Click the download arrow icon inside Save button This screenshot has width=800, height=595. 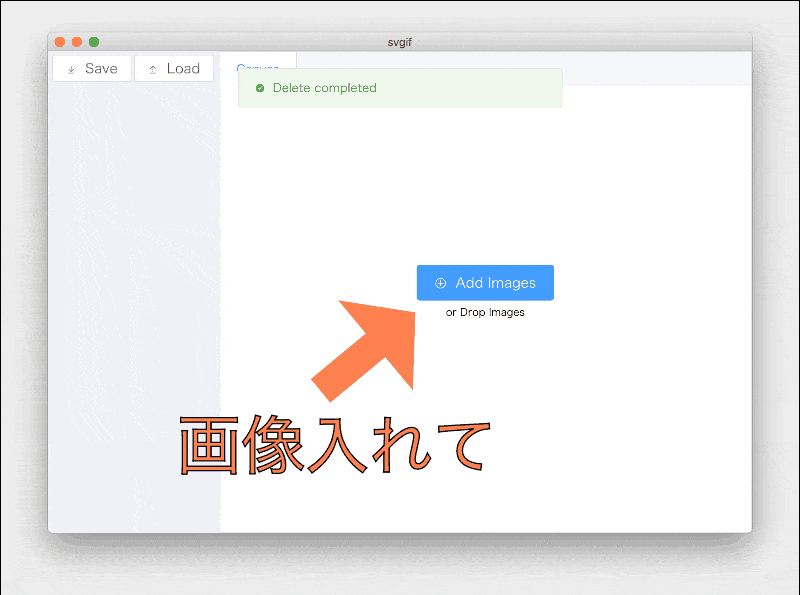click(71, 68)
